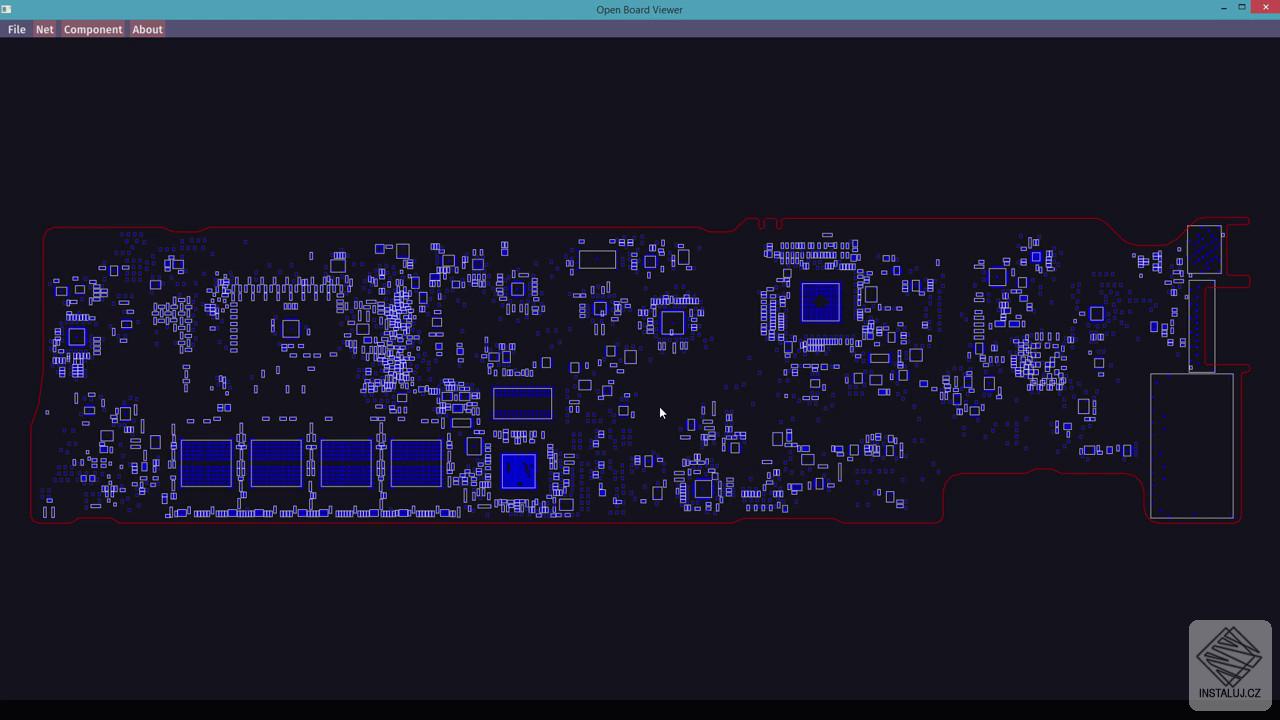This screenshot has height=720, width=1280.
Task: Click the leftmost memory chip in the bottom row
Action: [206, 462]
